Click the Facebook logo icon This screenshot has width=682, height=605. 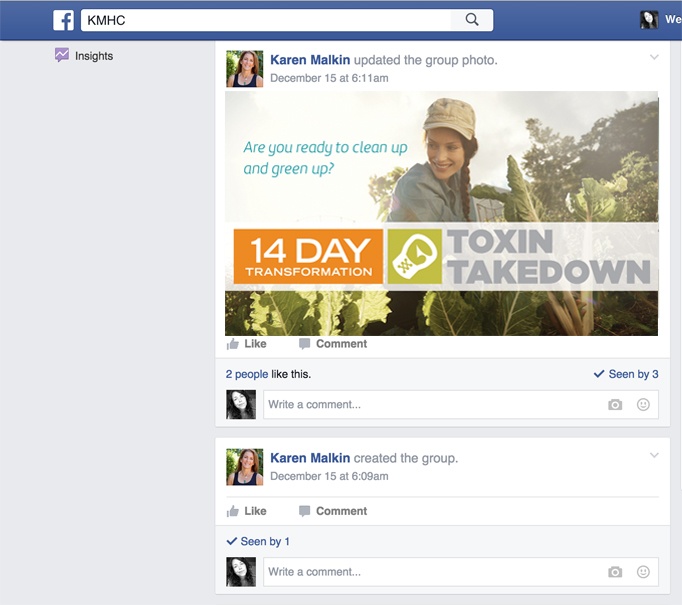(64, 20)
